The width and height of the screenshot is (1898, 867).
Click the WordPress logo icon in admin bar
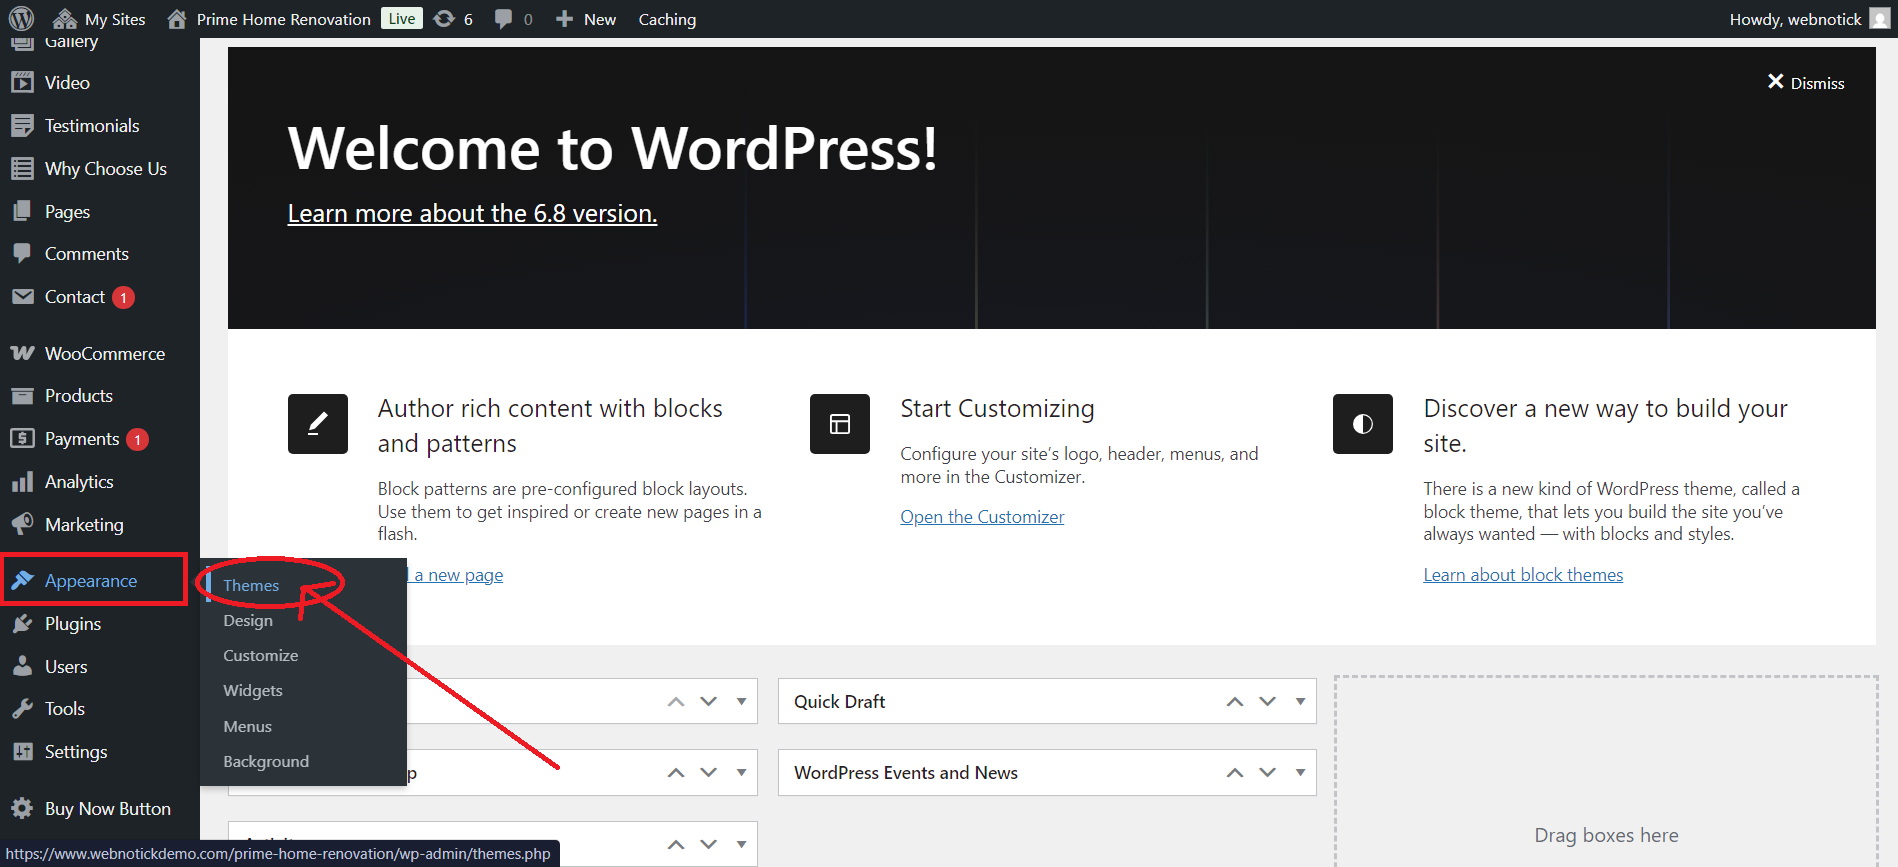[x=21, y=19]
